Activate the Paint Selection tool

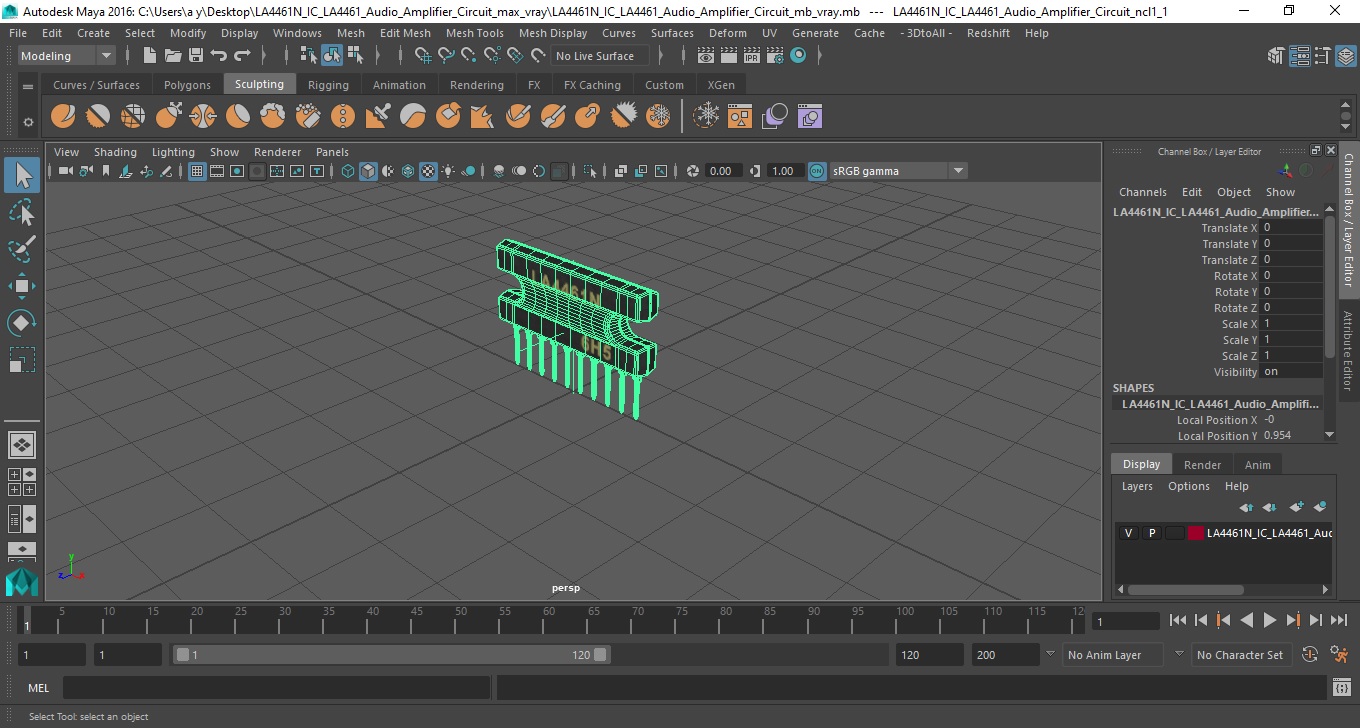[x=22, y=249]
